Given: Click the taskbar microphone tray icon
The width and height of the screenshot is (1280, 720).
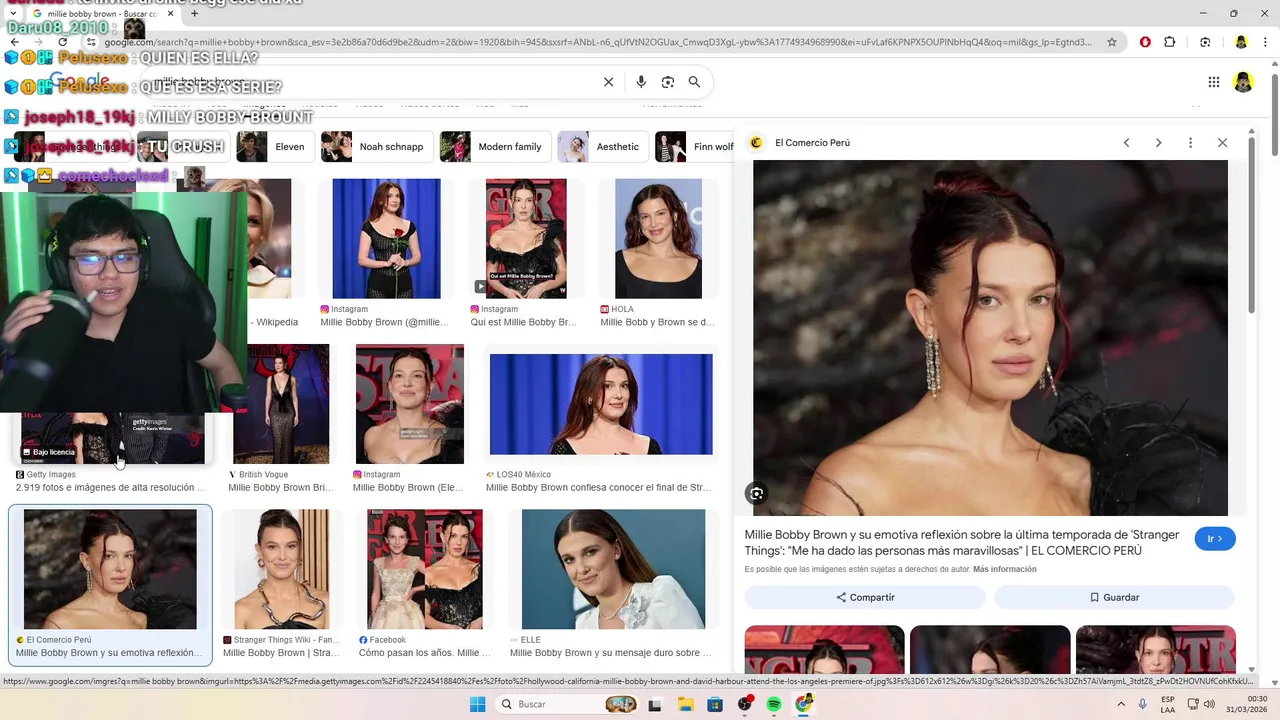Looking at the screenshot, I should click(x=1142, y=704).
